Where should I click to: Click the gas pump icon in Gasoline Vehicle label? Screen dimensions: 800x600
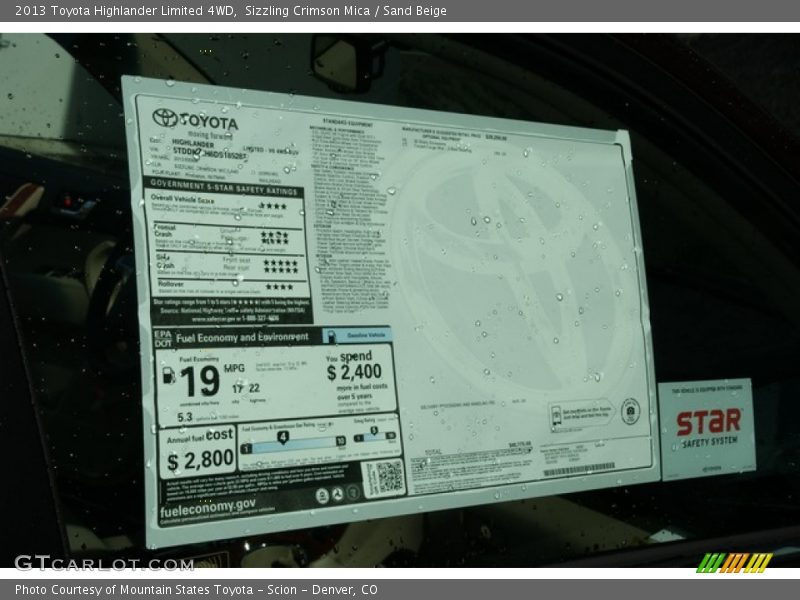(331, 336)
